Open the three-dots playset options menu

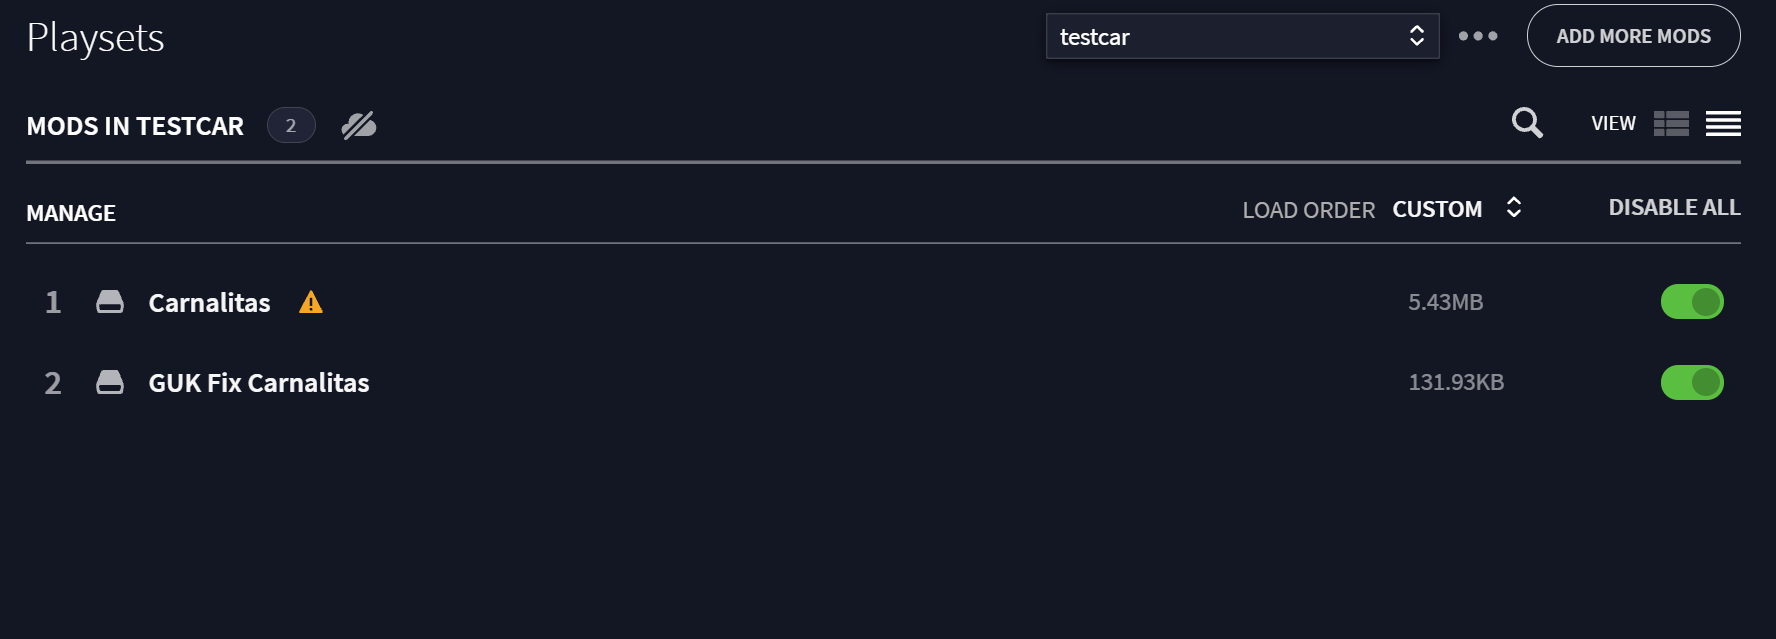tap(1478, 36)
